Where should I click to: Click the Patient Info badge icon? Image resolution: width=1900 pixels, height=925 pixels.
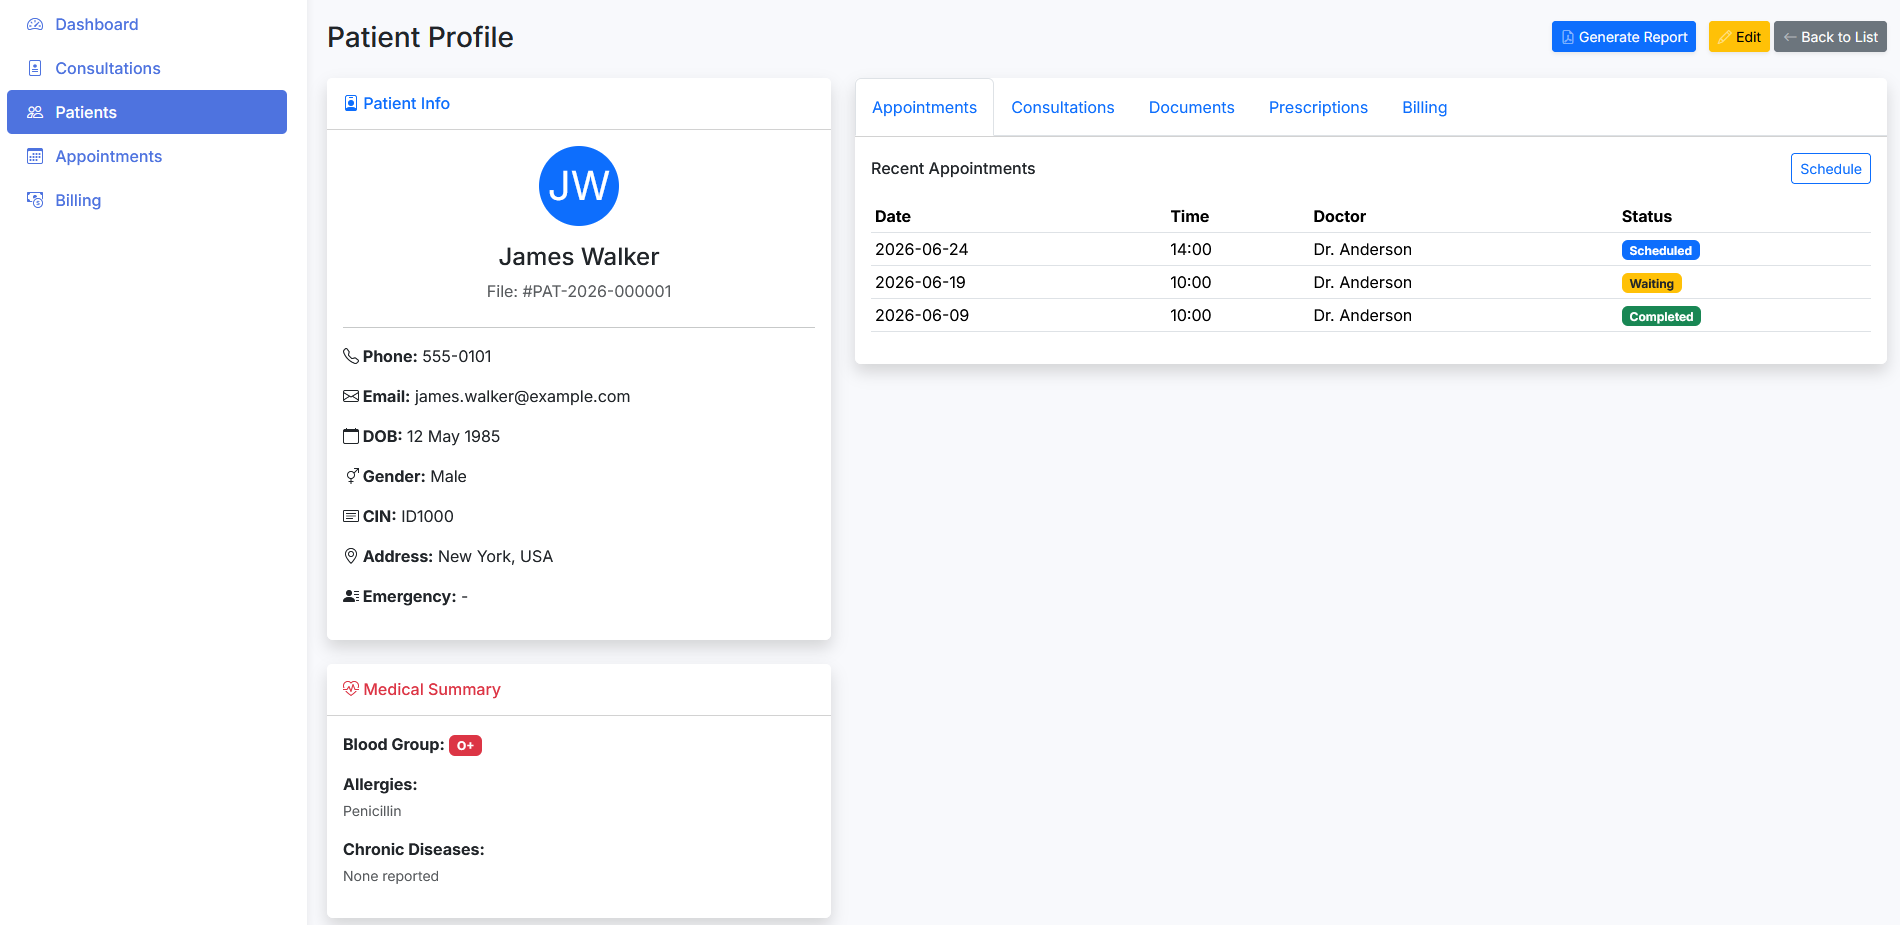tap(351, 103)
